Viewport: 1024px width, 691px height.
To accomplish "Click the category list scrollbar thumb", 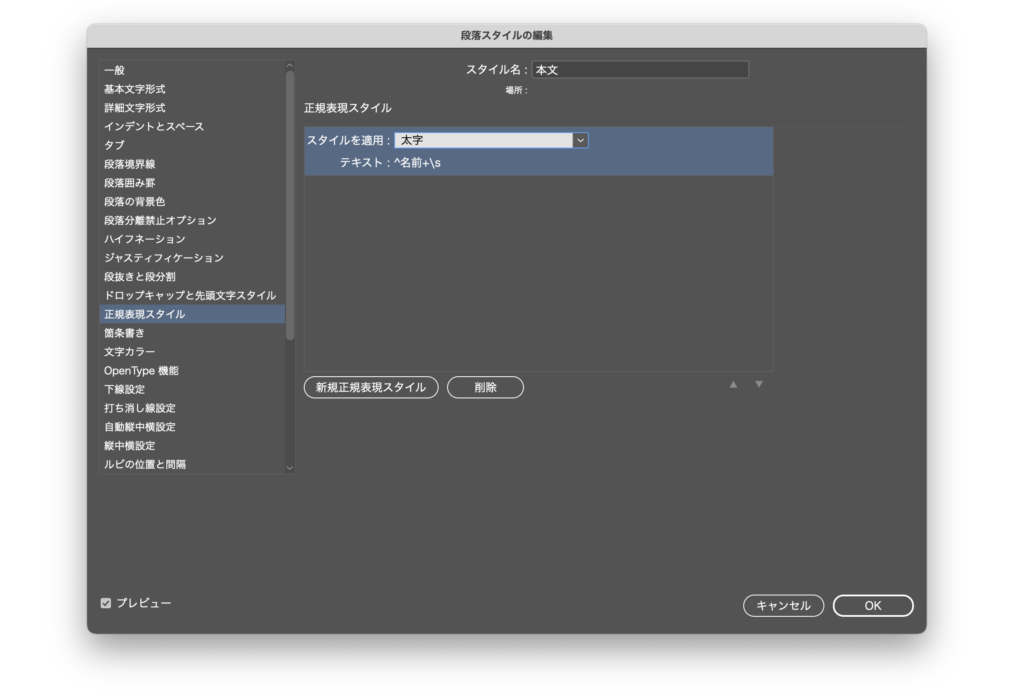I will coord(290,200).
